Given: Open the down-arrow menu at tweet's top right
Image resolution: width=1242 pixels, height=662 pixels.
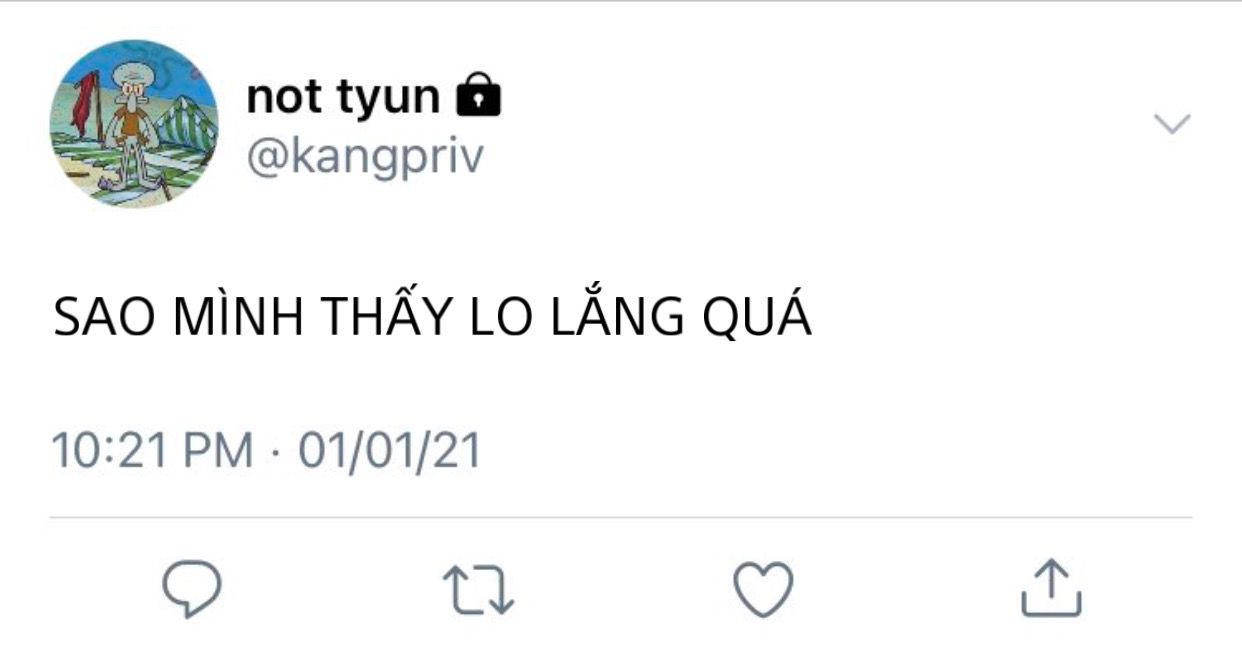Looking at the screenshot, I should click(x=1172, y=124).
